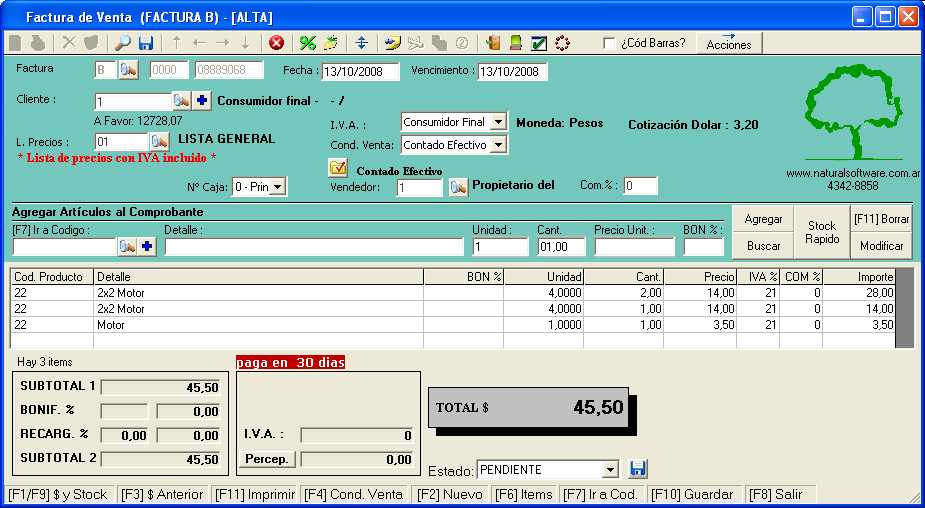Click the Precio Unit. input field
Image resolution: width=925 pixels, height=508 pixels.
click(634, 247)
